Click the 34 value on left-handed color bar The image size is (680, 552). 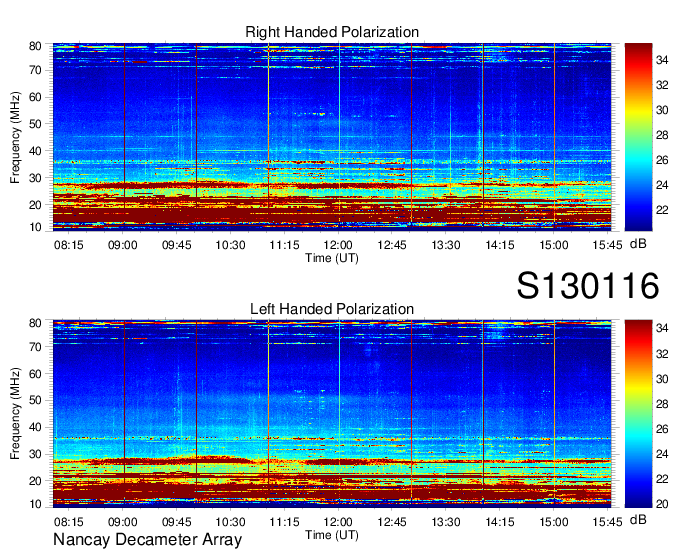coord(662,328)
